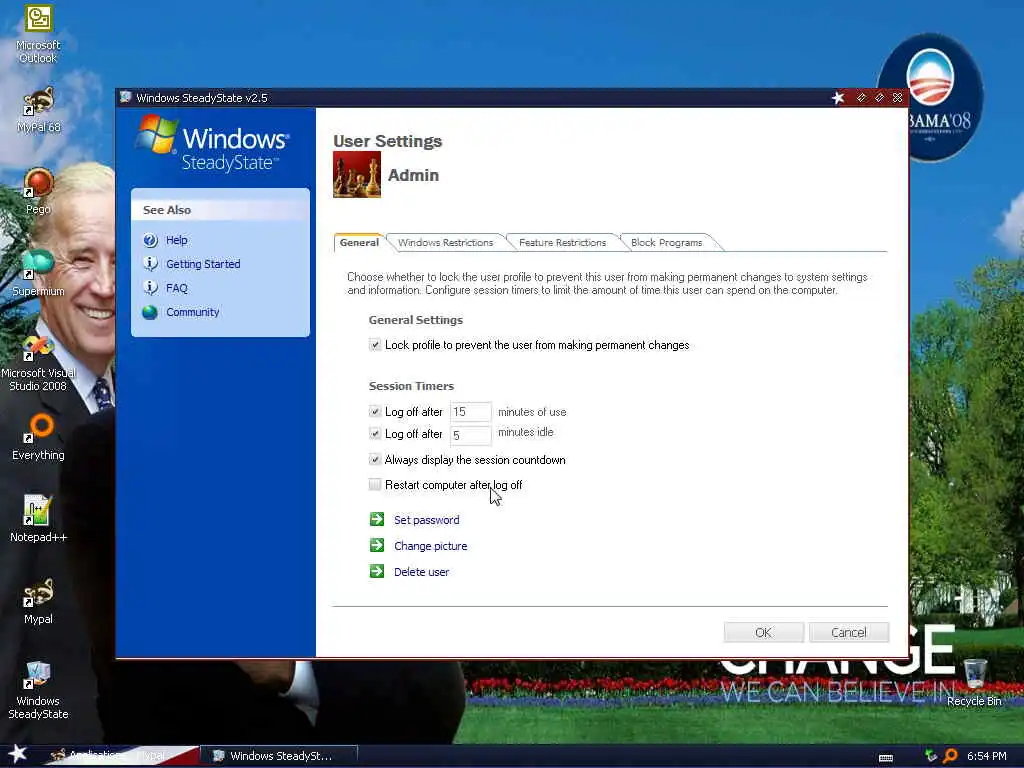This screenshot has height=768, width=1024.
Task: Close the SteadyState window
Action: [897, 98]
